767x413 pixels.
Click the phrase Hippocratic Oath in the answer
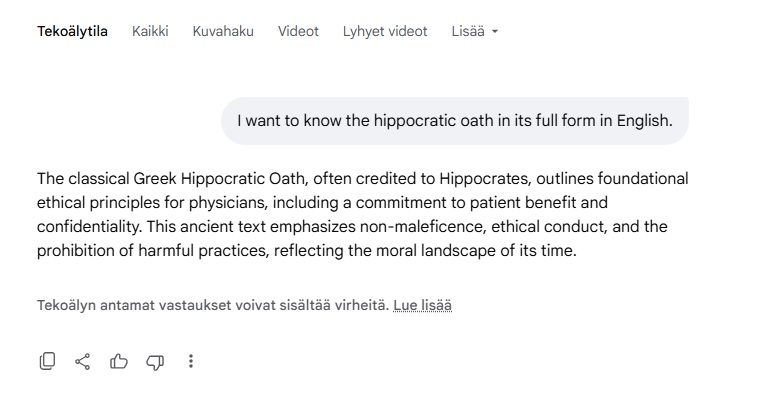pyautogui.click(x=244, y=179)
